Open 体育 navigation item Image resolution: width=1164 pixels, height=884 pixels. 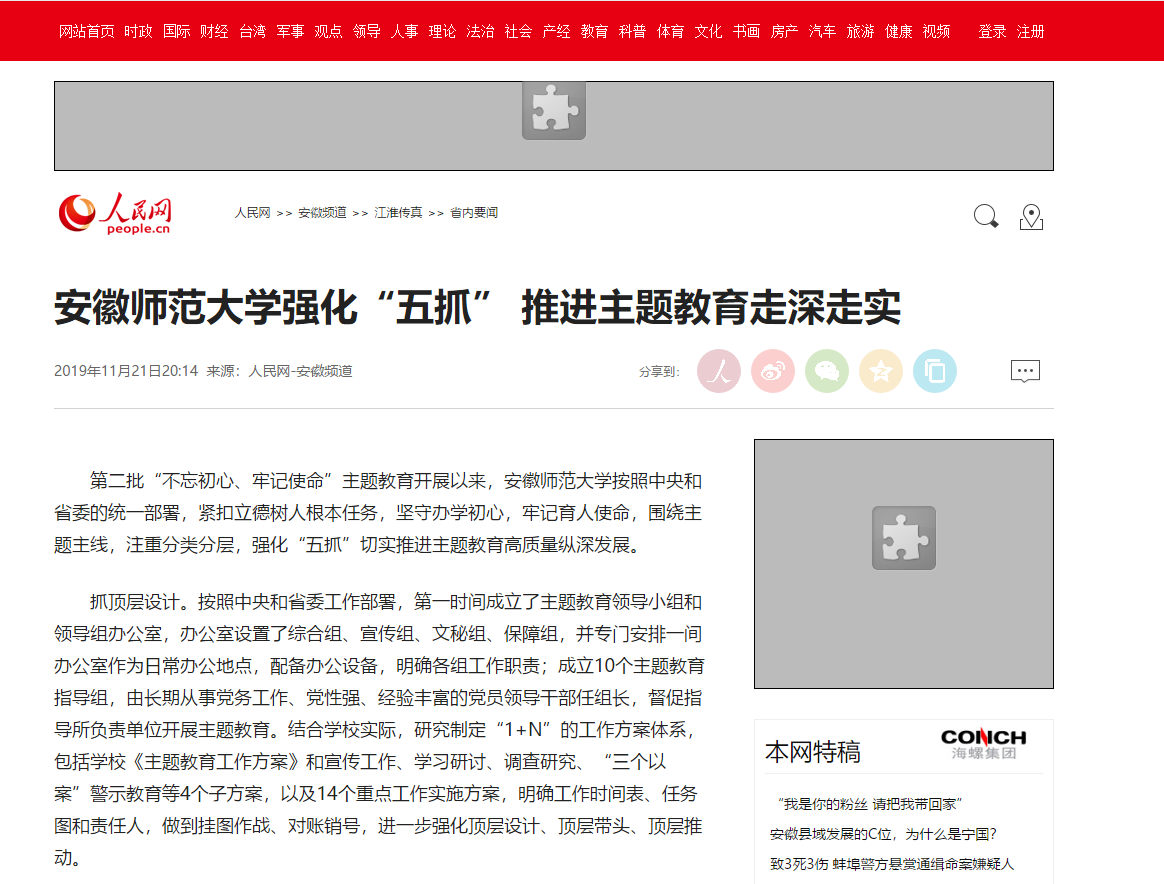(670, 31)
